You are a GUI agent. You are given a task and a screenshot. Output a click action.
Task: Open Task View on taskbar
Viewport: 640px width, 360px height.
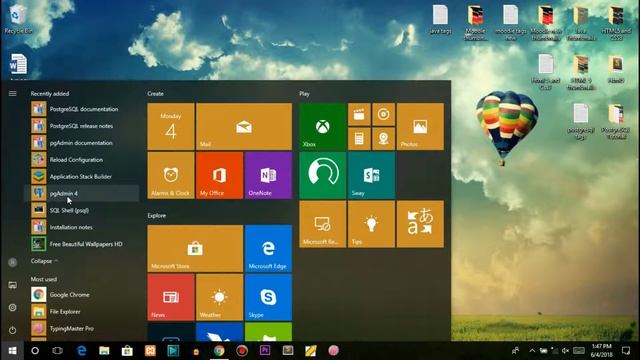[x=58, y=351]
